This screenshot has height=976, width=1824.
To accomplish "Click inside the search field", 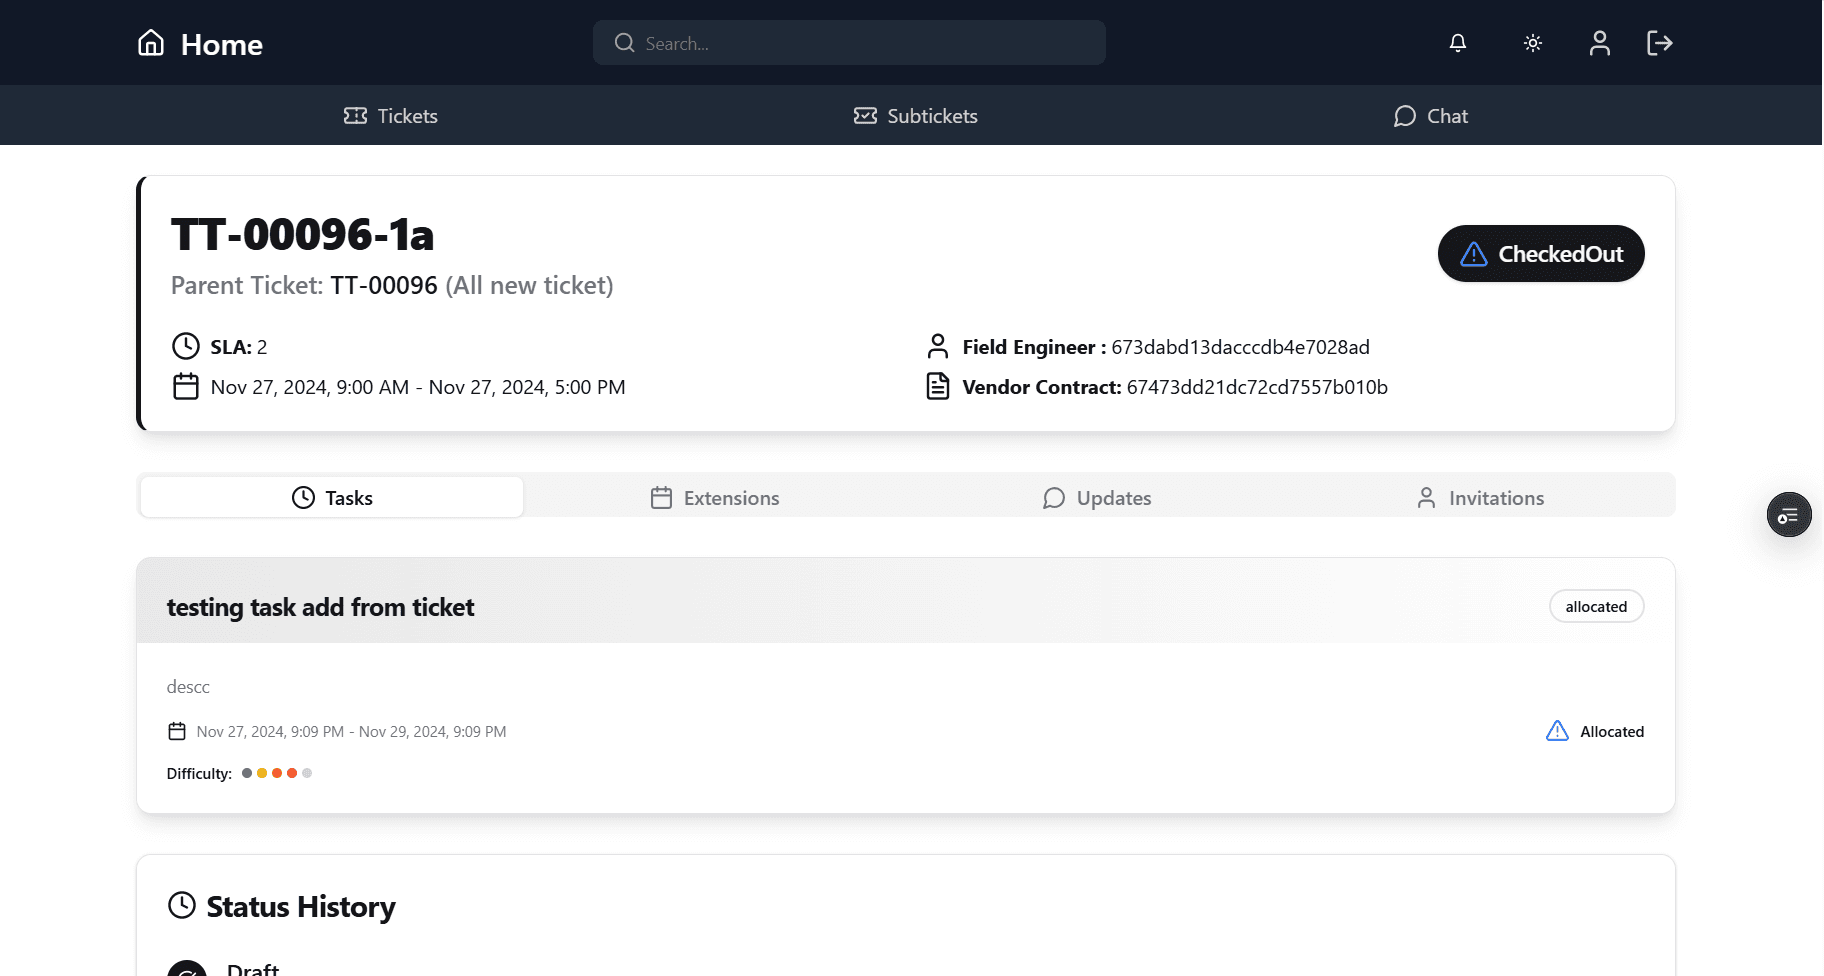I will (848, 42).
